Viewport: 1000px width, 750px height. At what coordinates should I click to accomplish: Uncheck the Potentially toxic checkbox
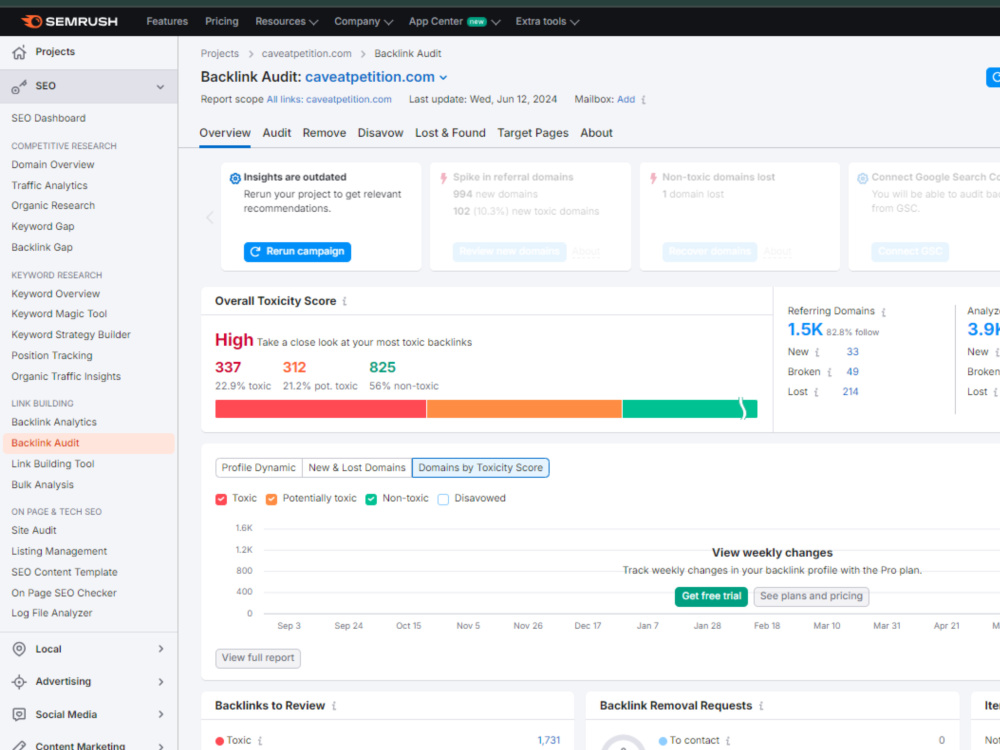pyautogui.click(x=271, y=499)
